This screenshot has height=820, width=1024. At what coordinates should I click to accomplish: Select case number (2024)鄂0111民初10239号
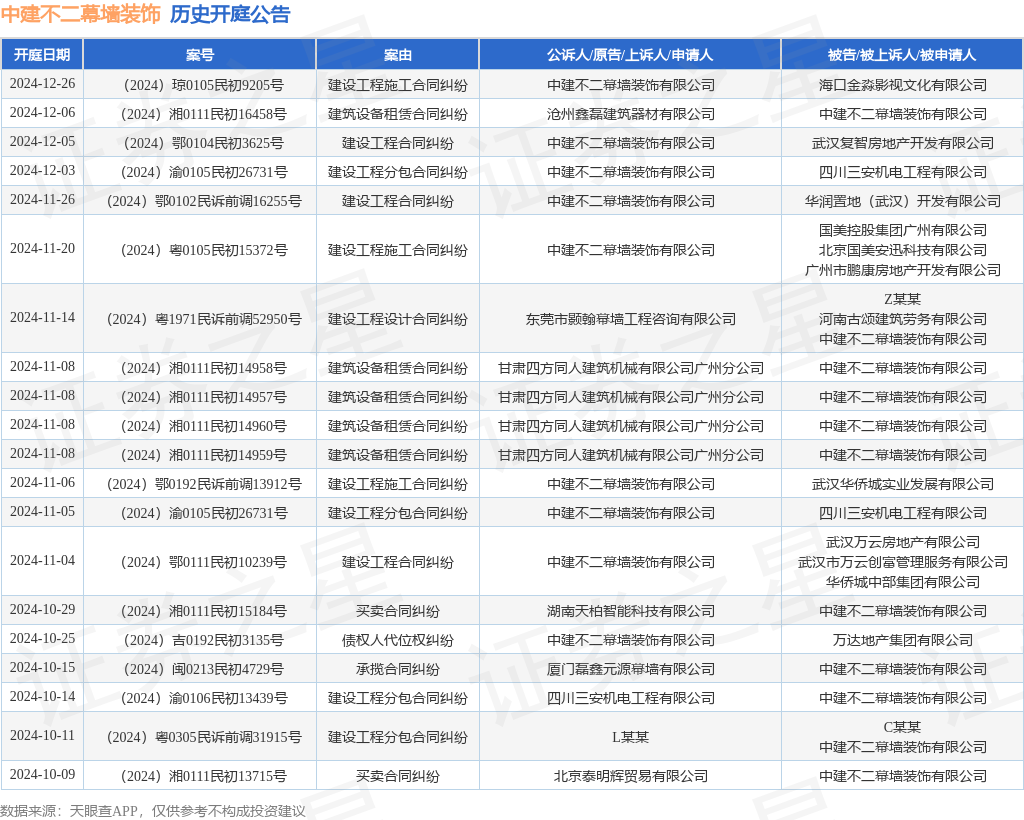coord(204,562)
